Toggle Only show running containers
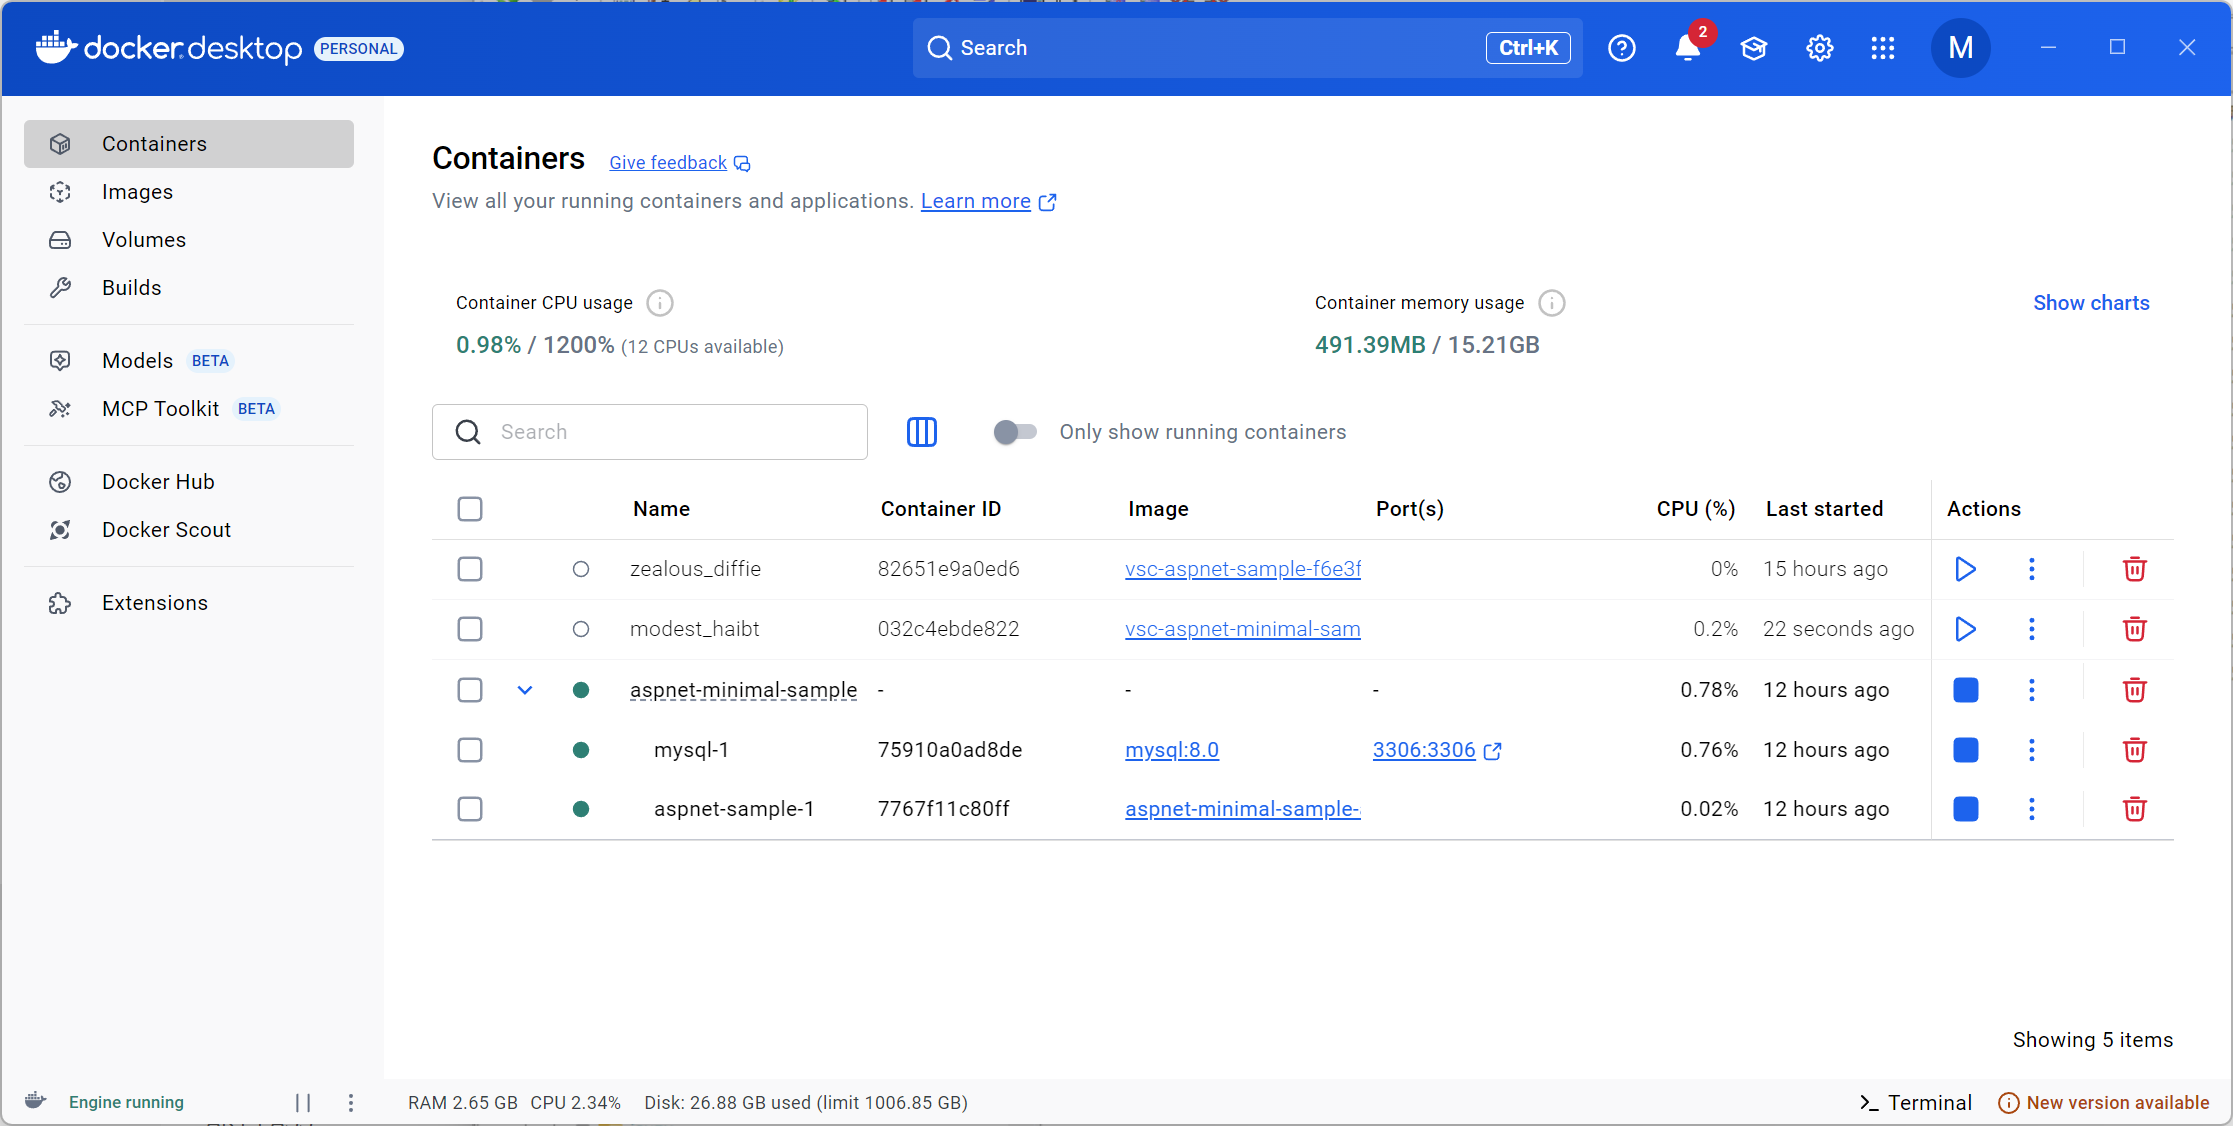The height and width of the screenshot is (1126, 2233). 1015,432
